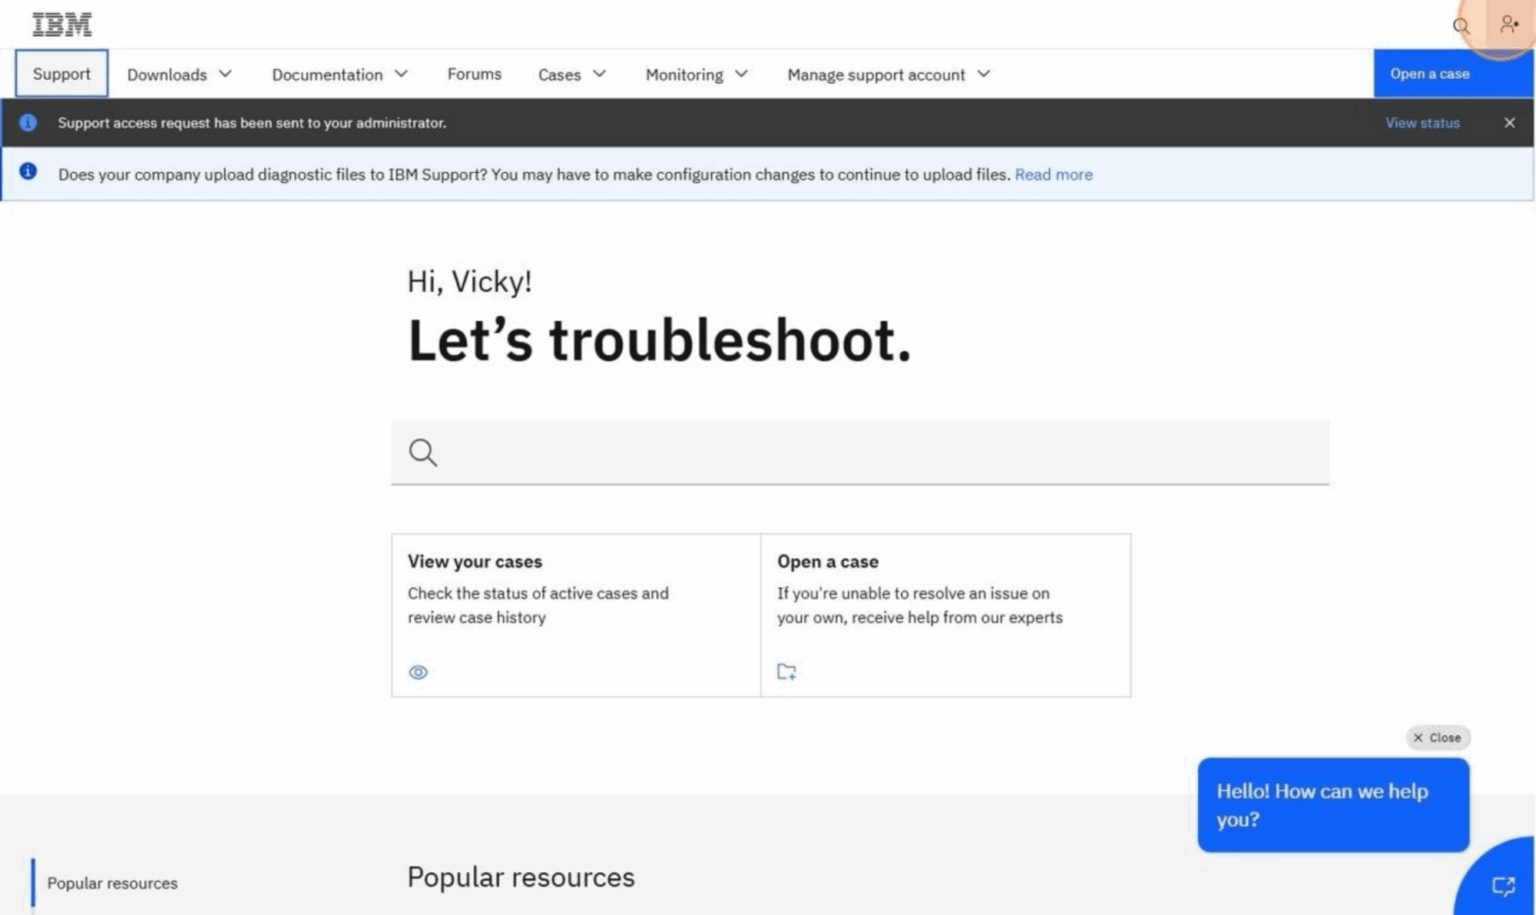Open the live chat launcher icon

click(x=1503, y=884)
